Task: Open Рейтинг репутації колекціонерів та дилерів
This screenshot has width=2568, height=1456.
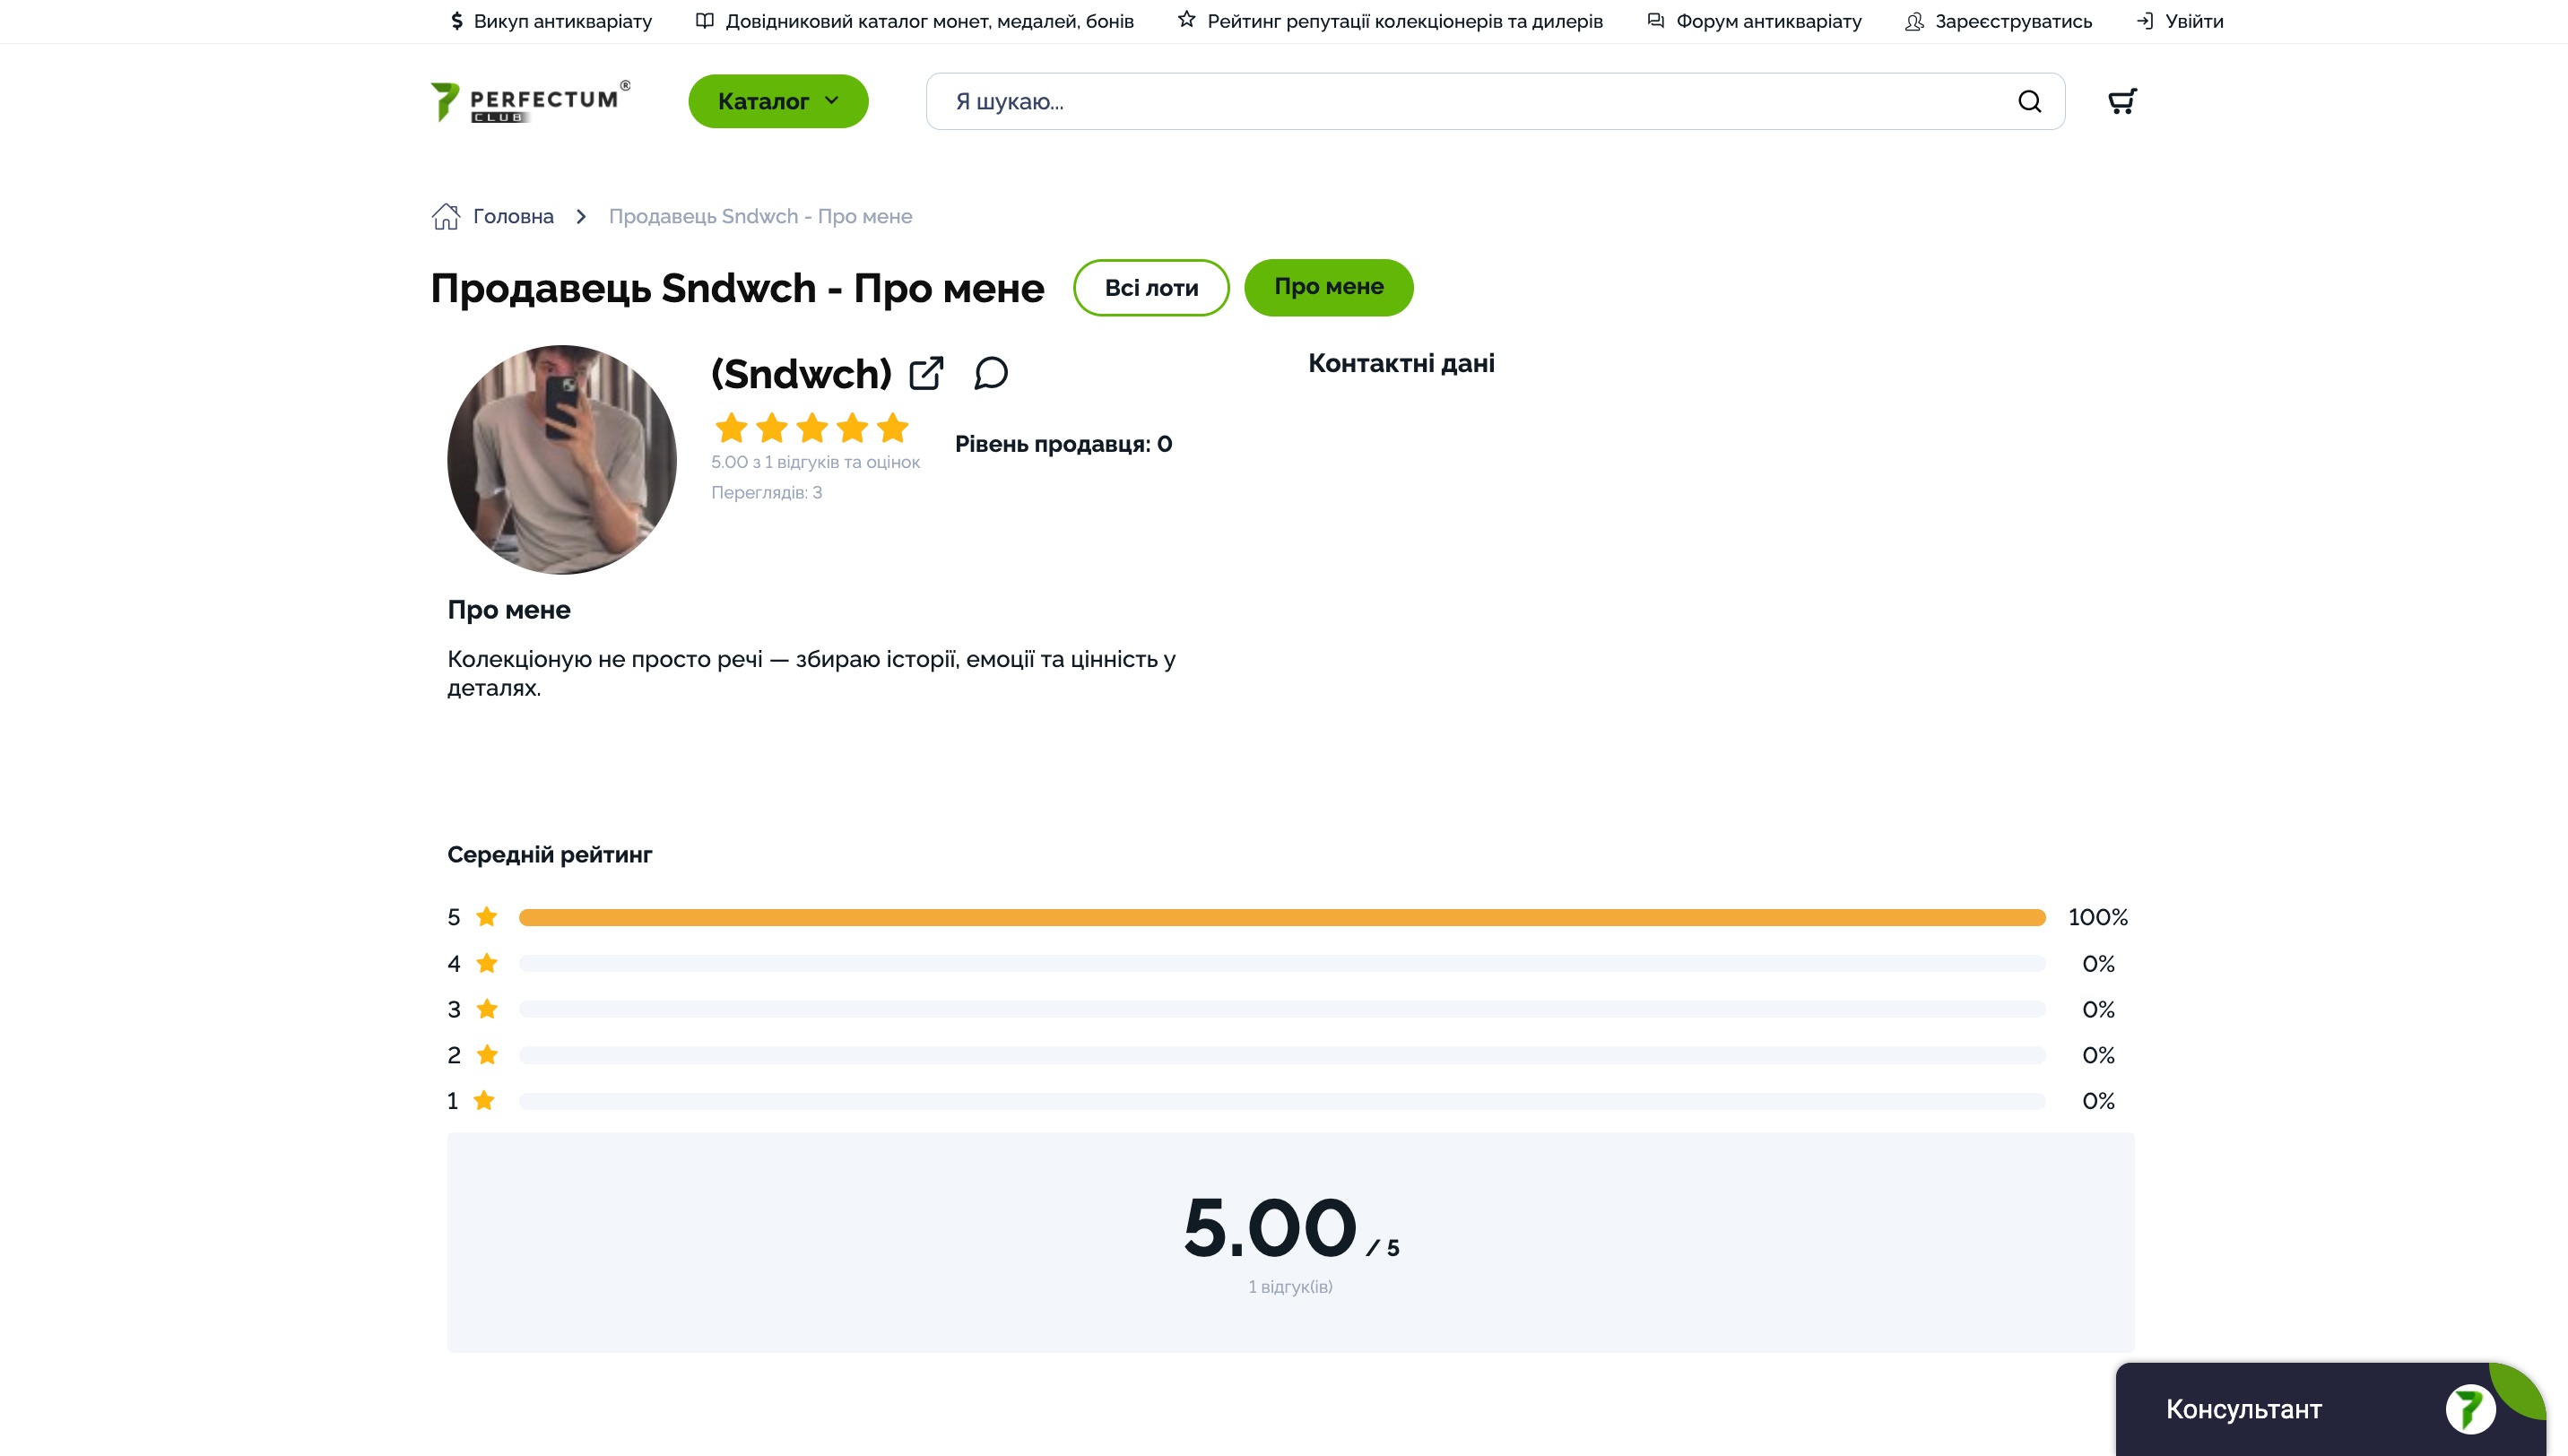Action: 1404,21
